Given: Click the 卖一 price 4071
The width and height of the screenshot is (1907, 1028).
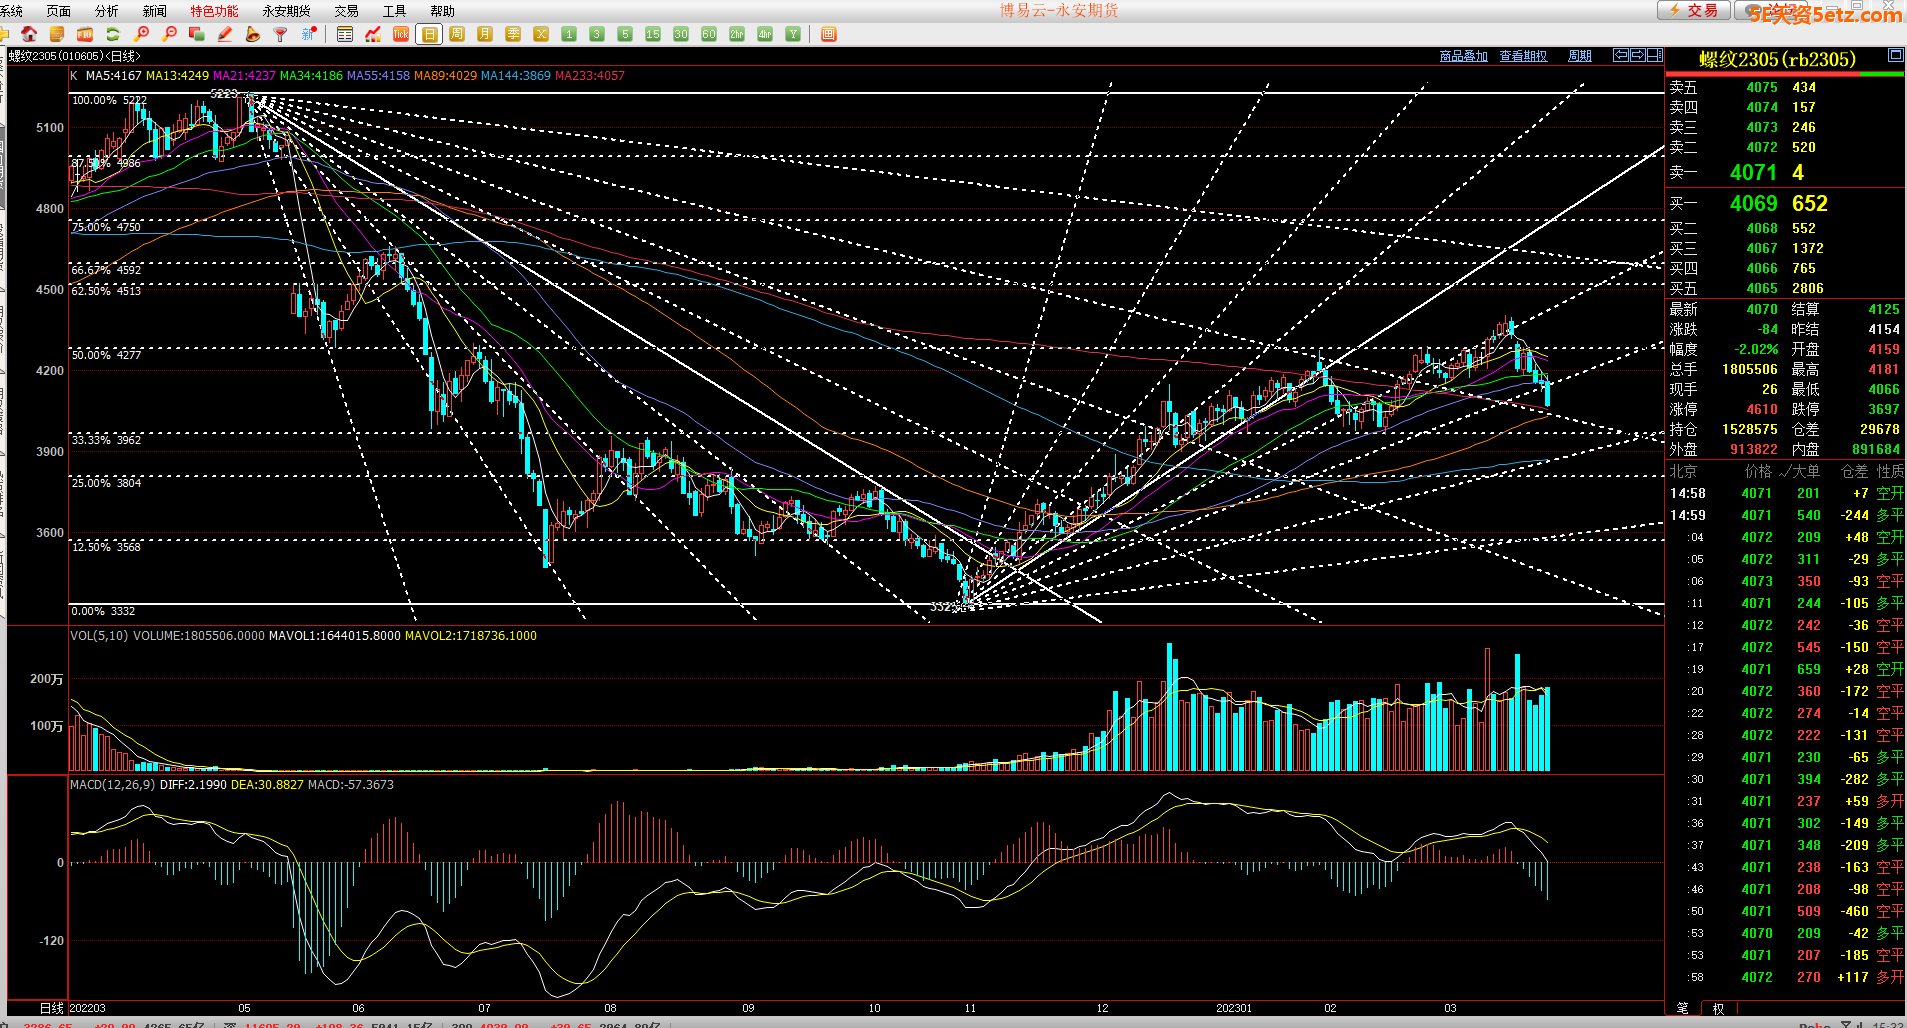Looking at the screenshot, I should (x=1753, y=172).
